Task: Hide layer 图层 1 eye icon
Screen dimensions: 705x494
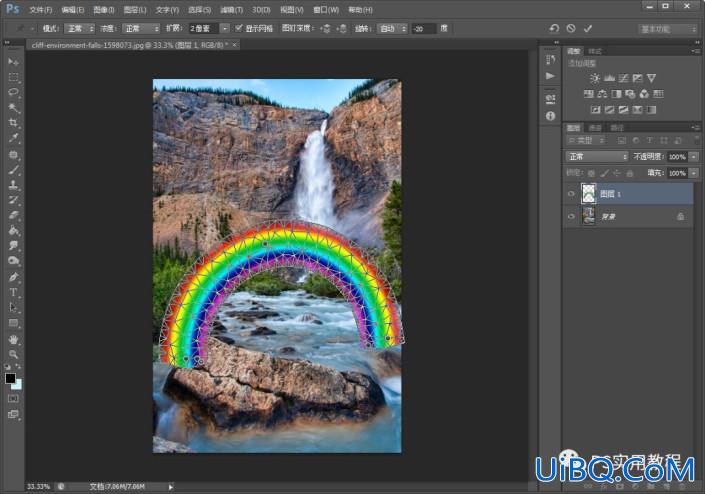Action: point(571,194)
